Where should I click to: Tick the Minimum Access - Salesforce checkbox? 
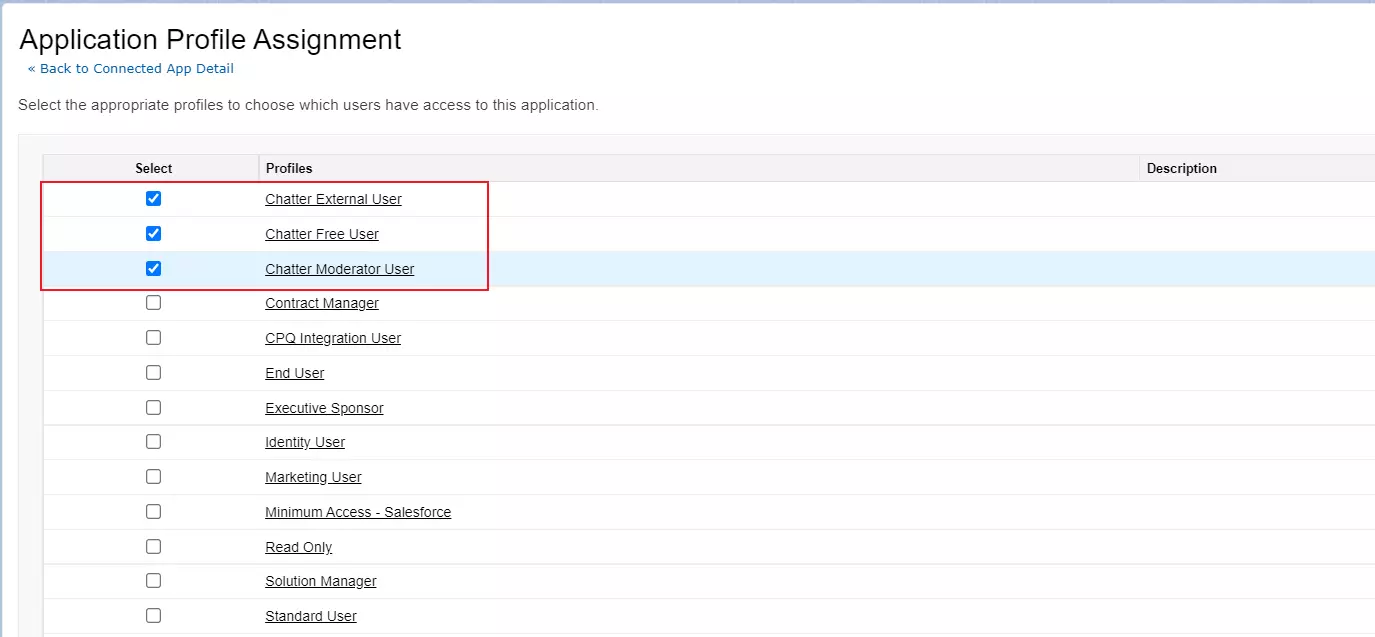click(x=153, y=512)
